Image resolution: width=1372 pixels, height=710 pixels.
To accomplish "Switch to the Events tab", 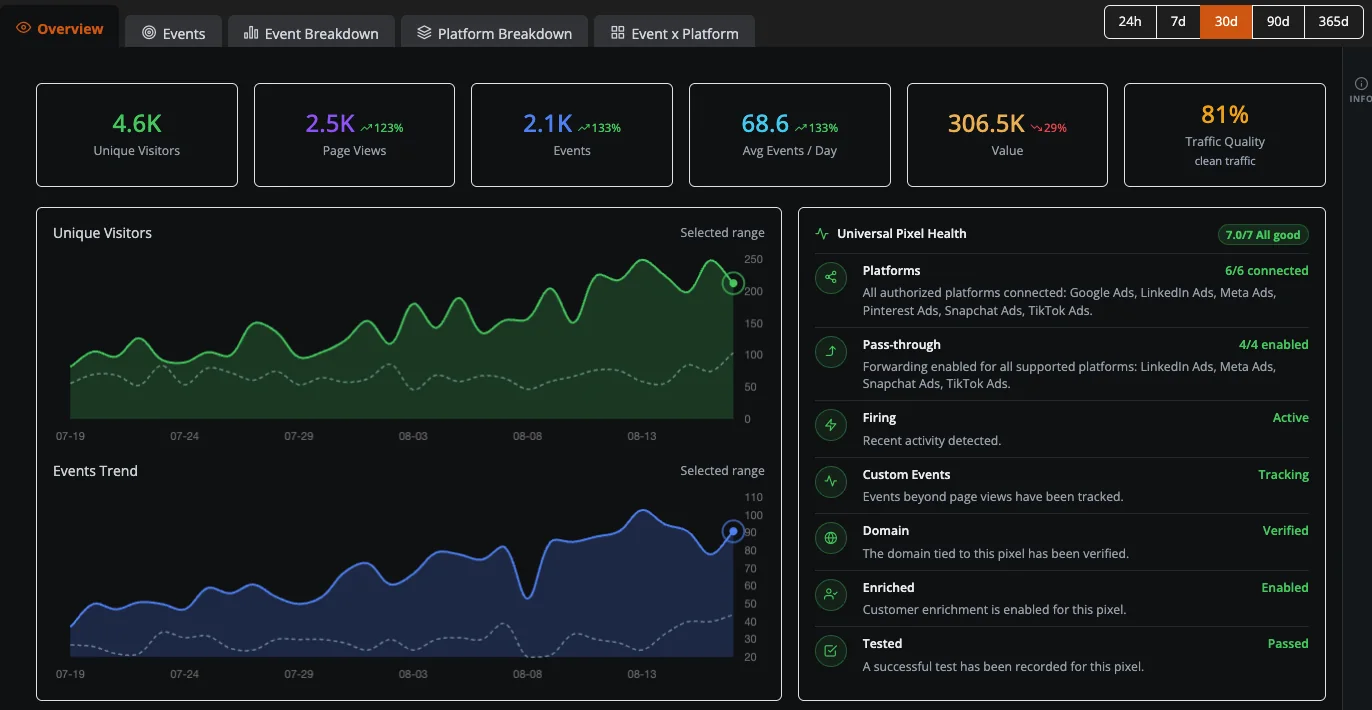I will tap(174, 33).
